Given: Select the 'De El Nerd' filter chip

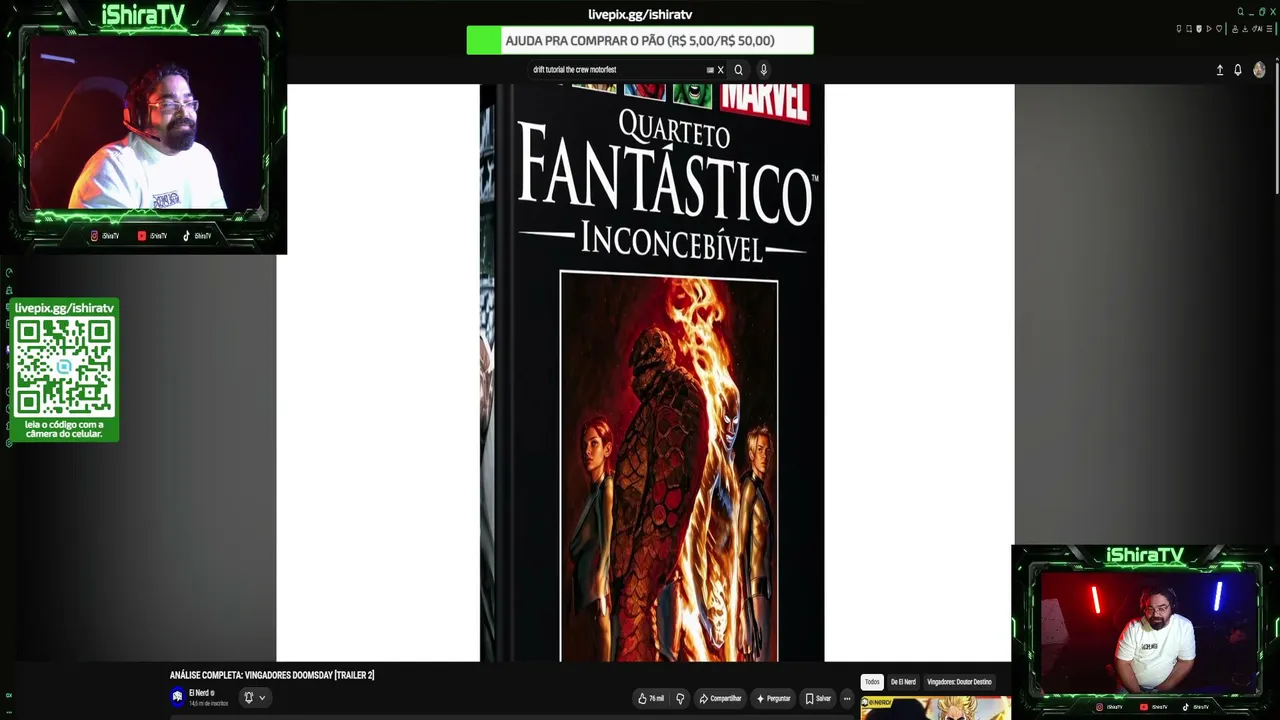Looking at the screenshot, I should tap(903, 682).
